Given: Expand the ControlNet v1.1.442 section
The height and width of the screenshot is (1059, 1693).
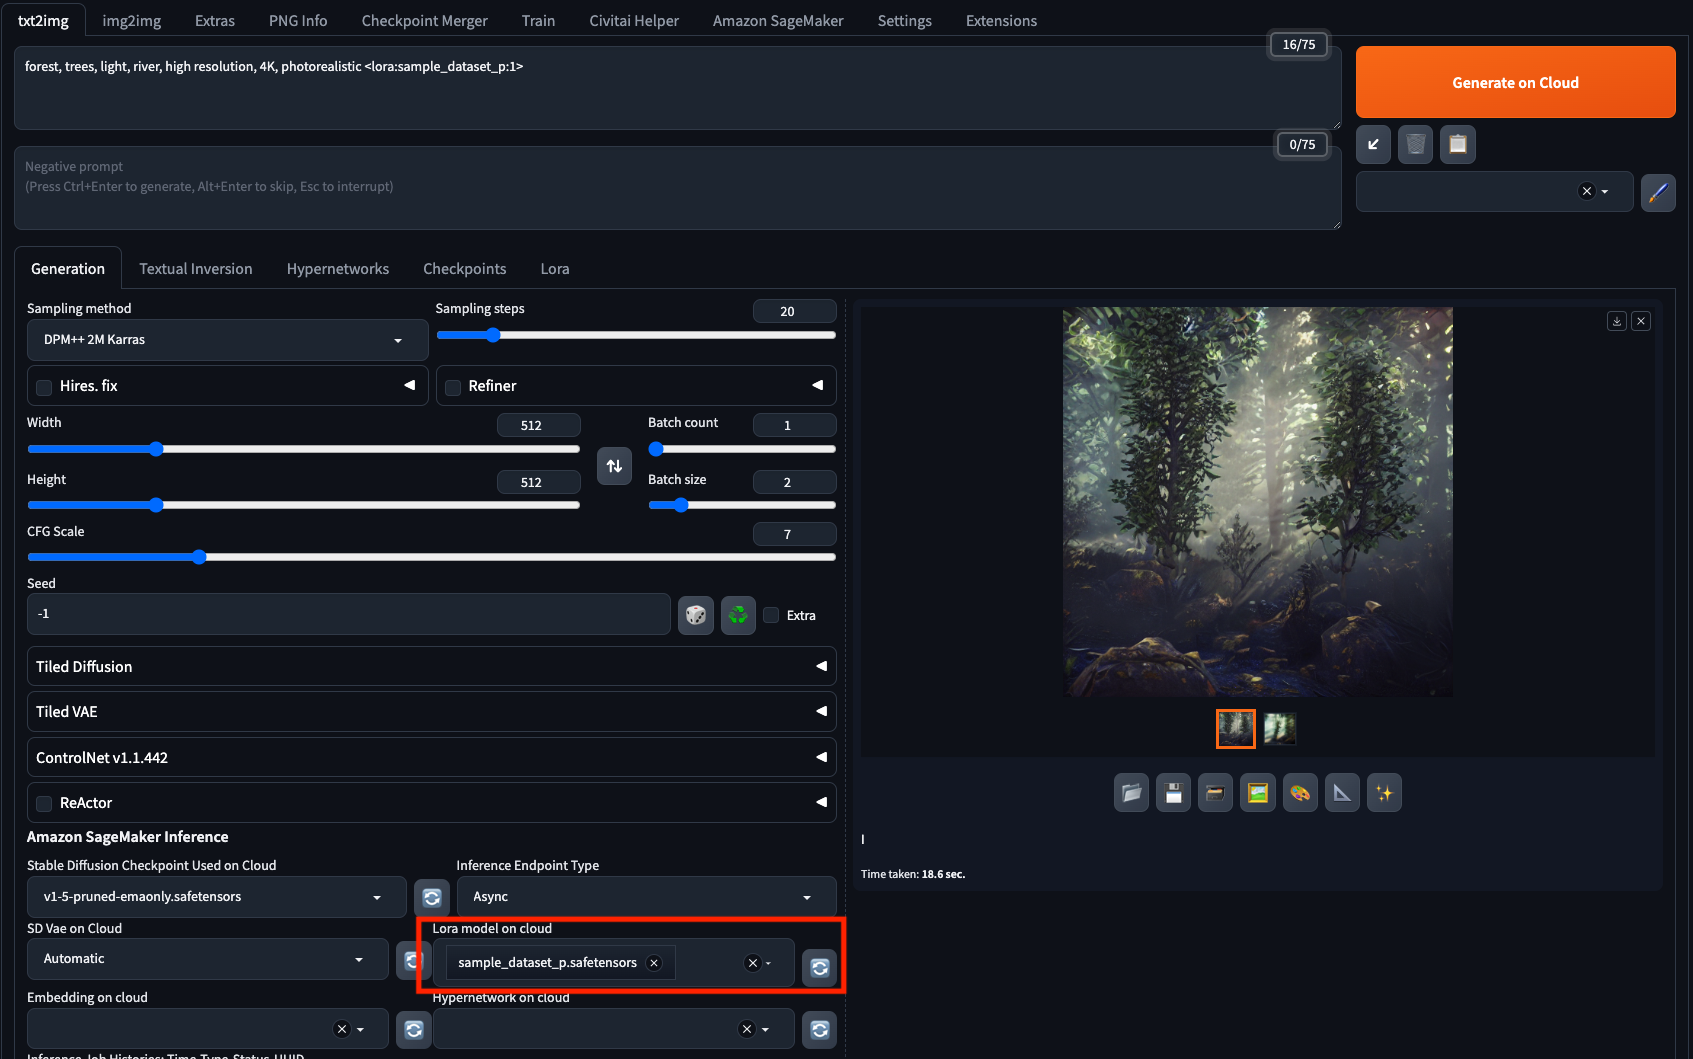Looking at the screenshot, I should pos(431,757).
